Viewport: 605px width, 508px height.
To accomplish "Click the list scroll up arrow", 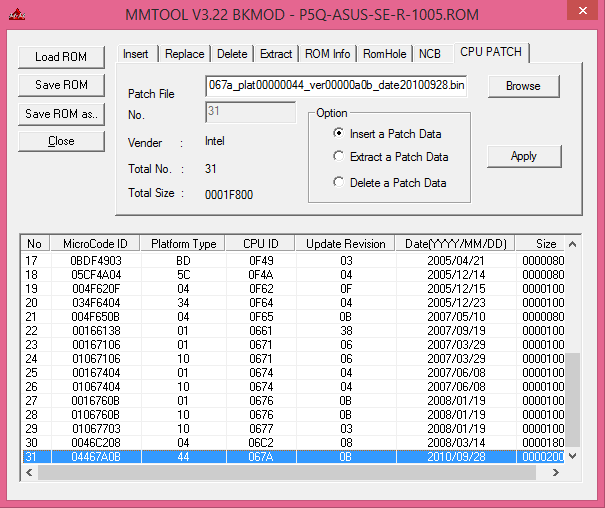I will click(x=573, y=244).
